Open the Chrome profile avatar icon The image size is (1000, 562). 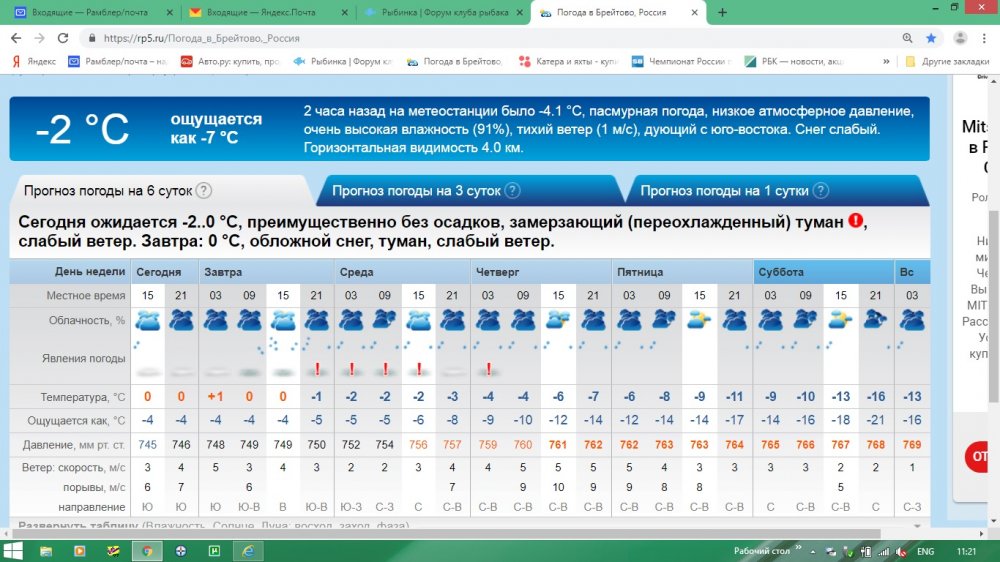[x=960, y=38]
